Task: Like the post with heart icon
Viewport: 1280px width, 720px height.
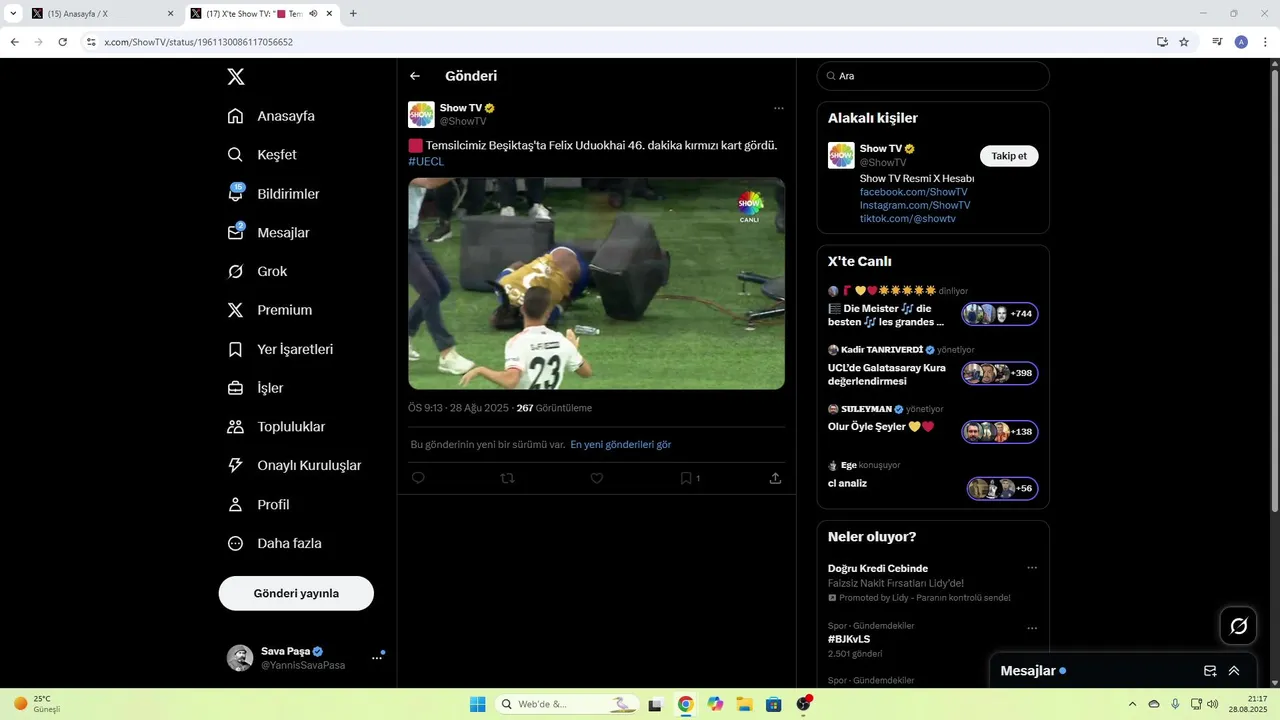Action: pos(597,478)
